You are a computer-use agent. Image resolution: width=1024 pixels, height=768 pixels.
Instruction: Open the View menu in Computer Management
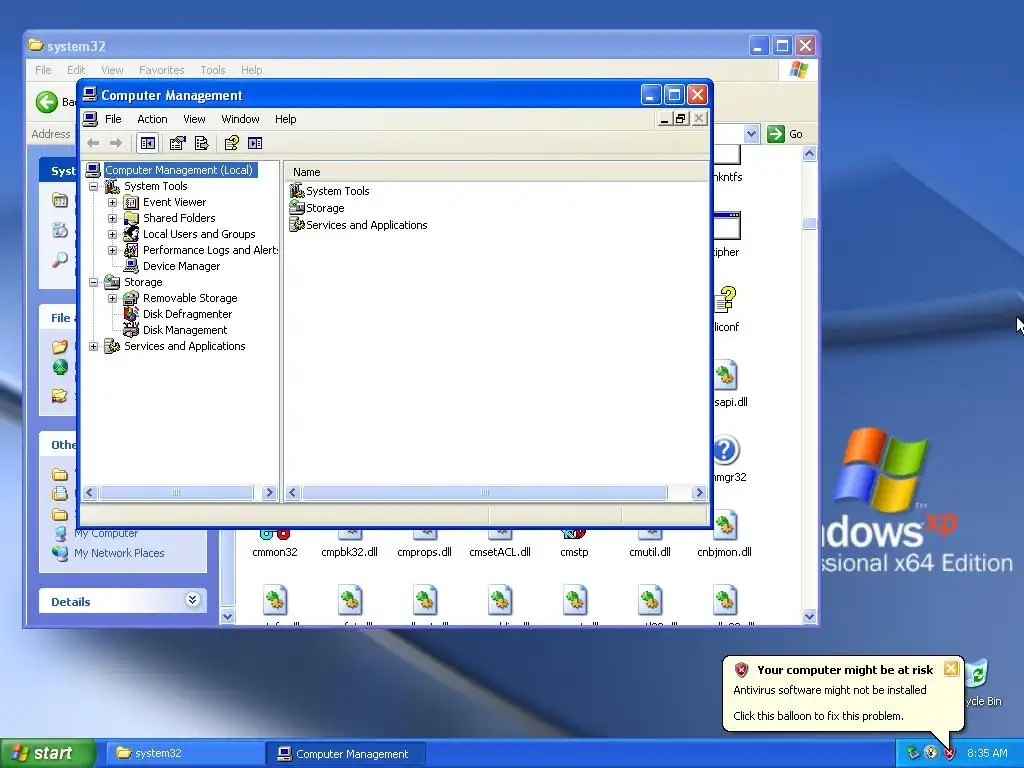click(x=194, y=119)
